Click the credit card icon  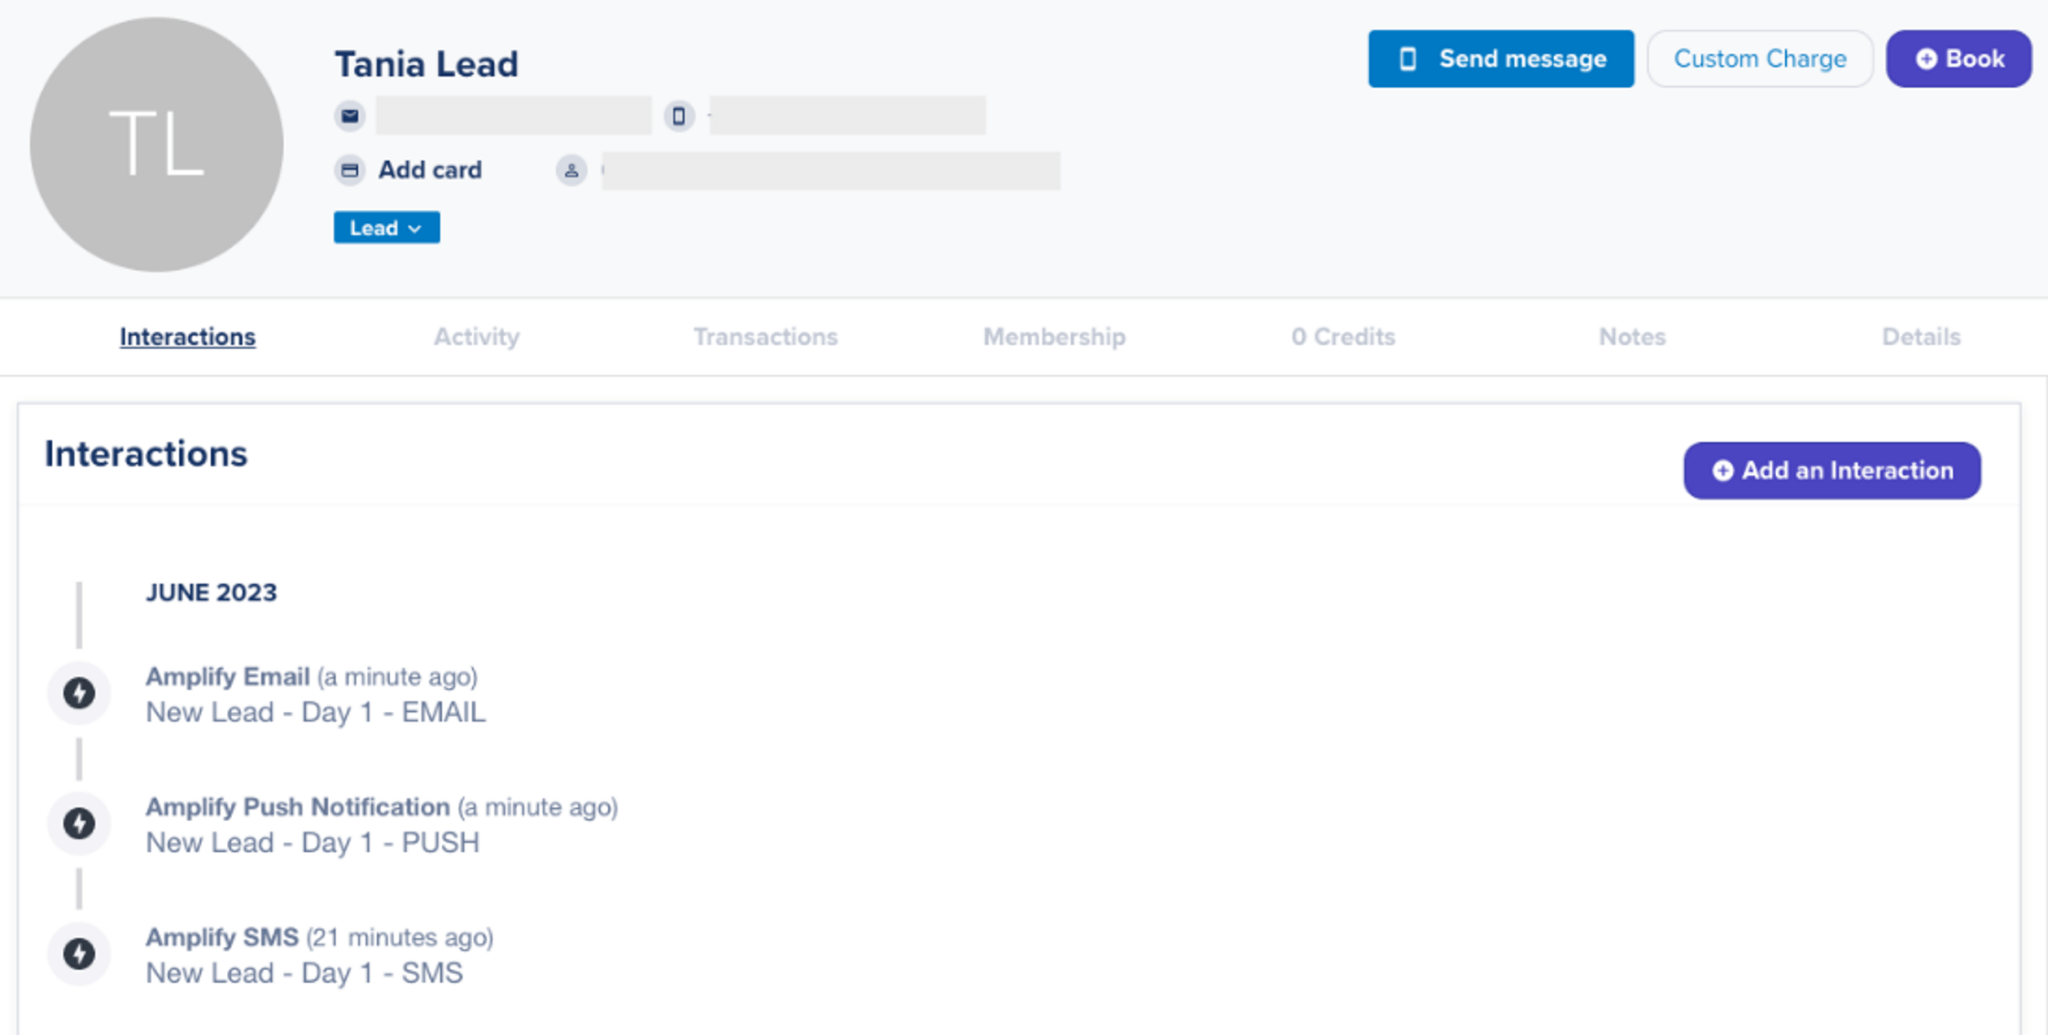[349, 171]
